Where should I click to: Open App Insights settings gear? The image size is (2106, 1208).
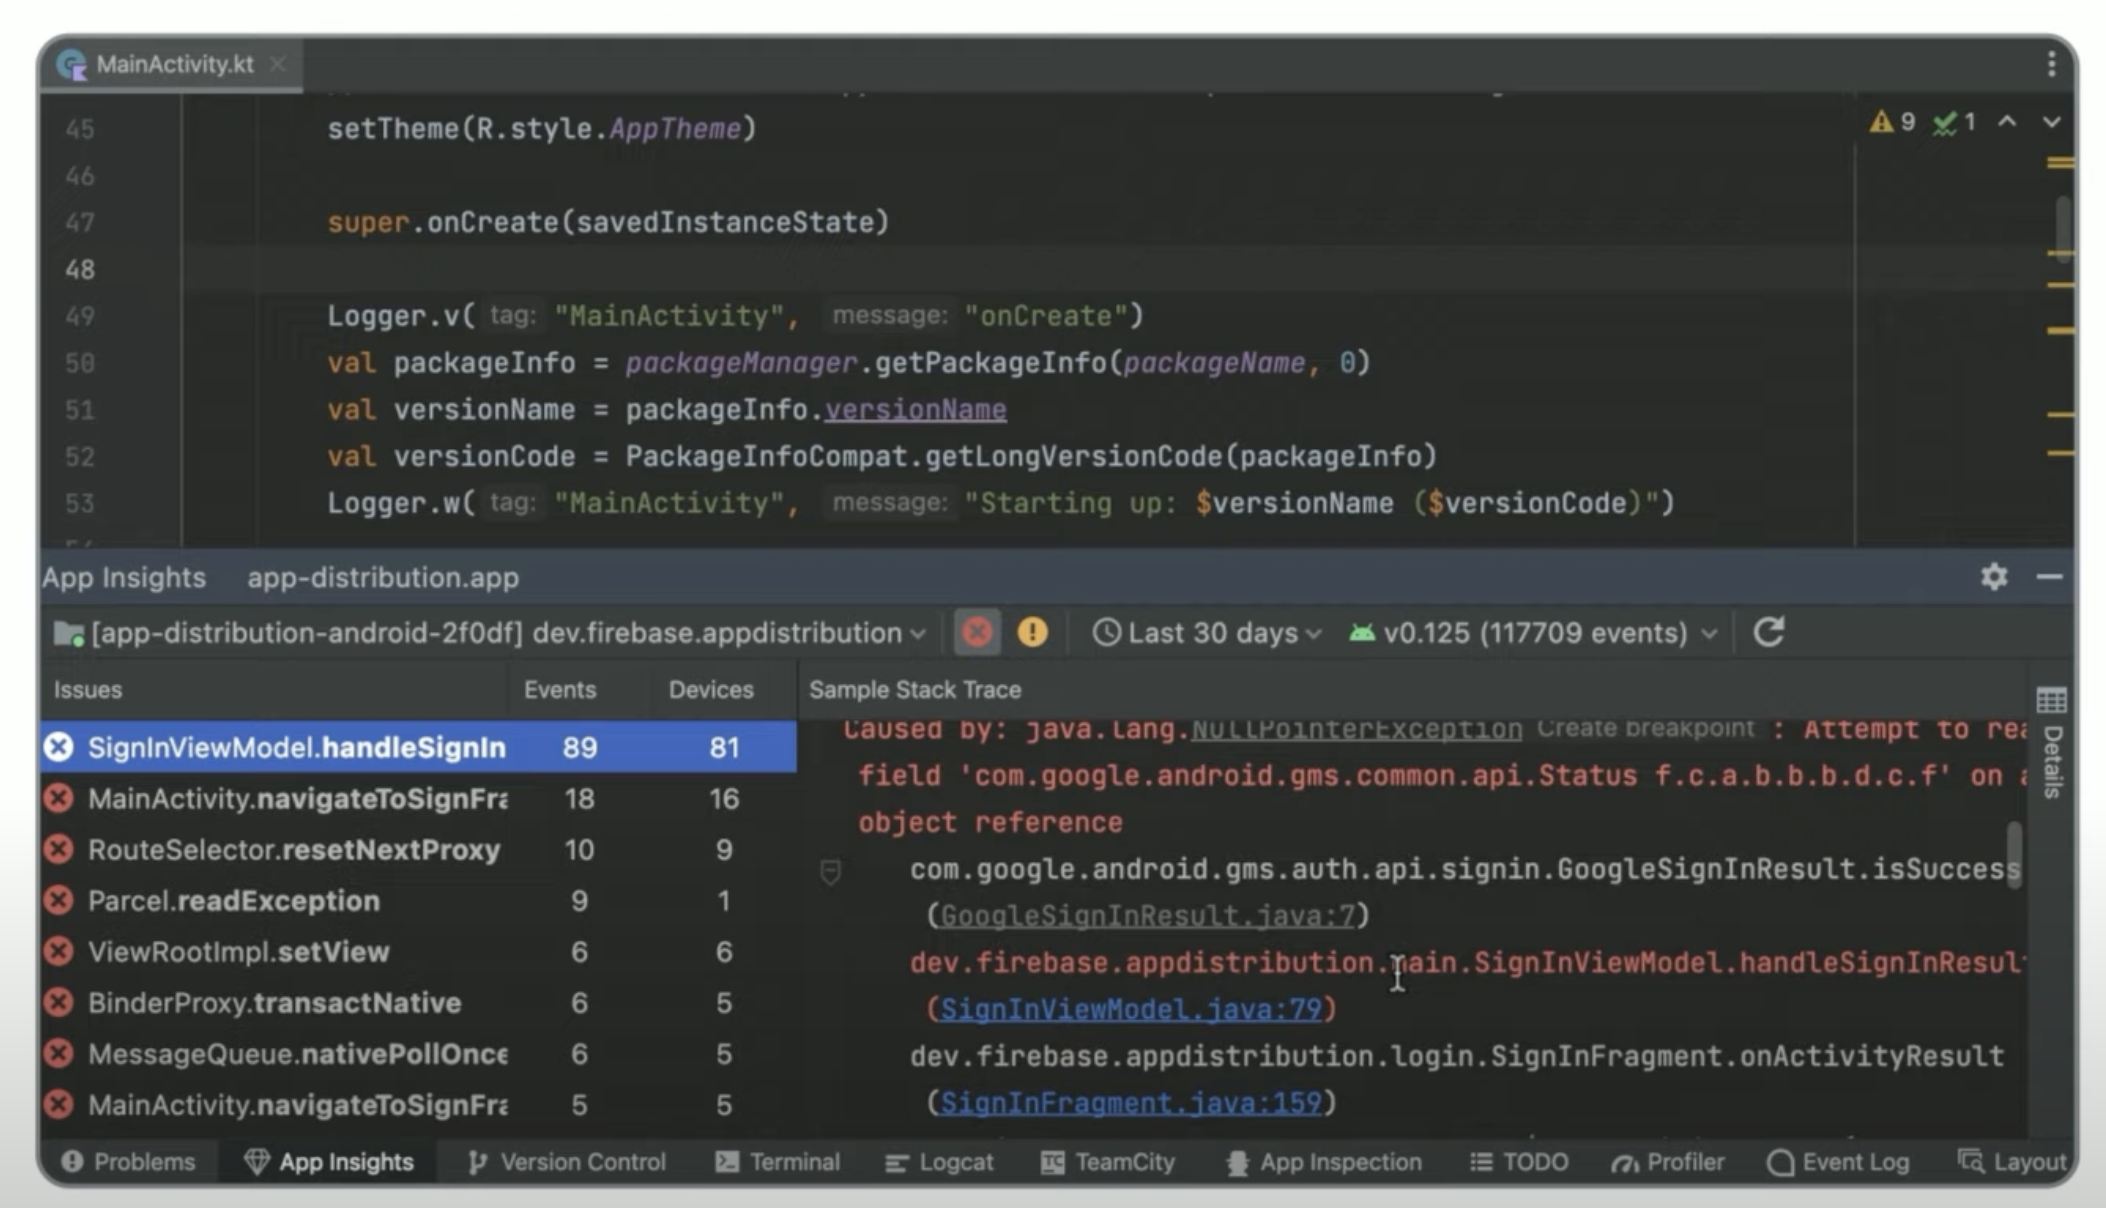pos(1994,577)
